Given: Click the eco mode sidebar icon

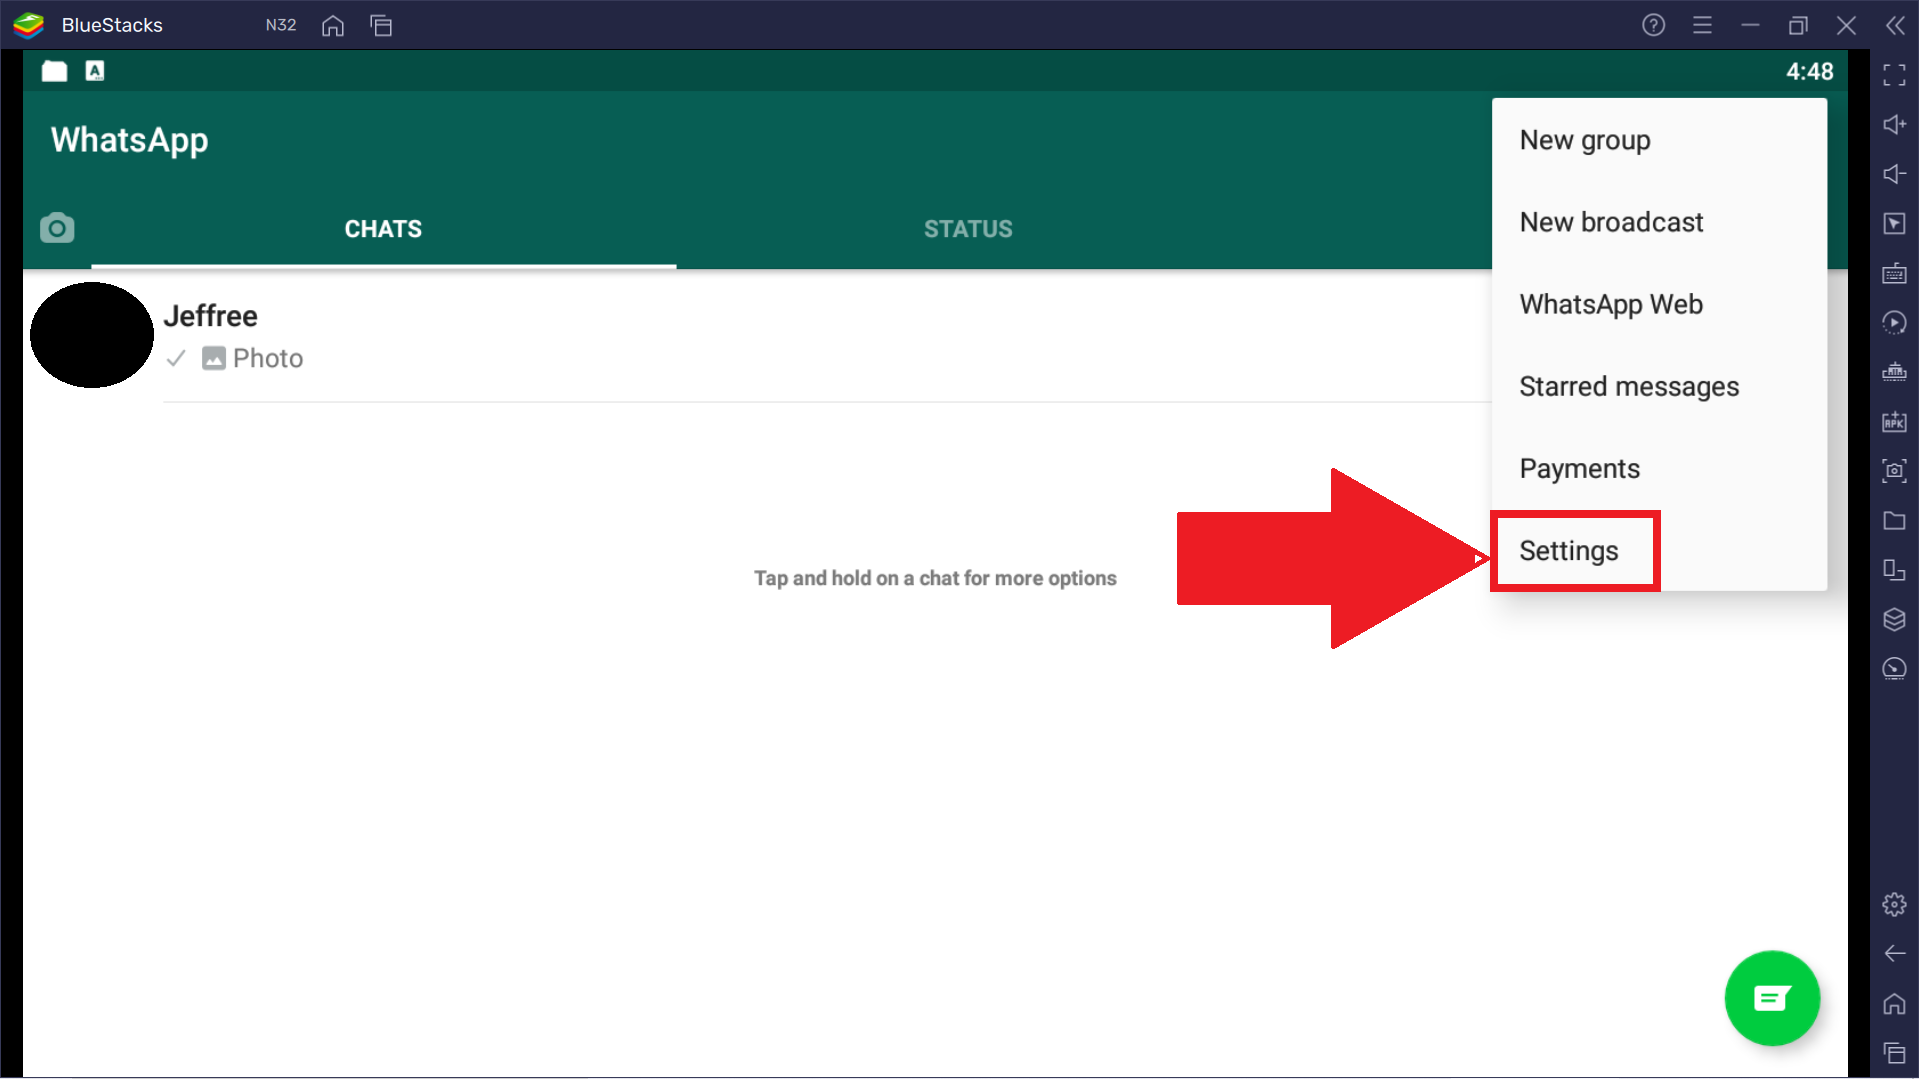Looking at the screenshot, I should (x=1894, y=669).
